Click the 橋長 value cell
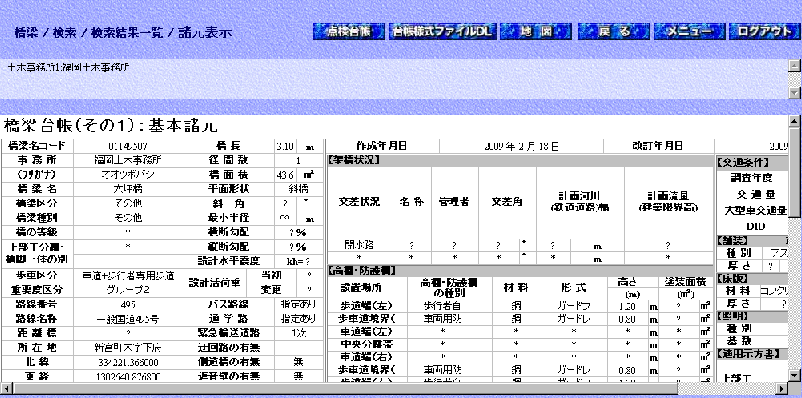 point(285,146)
